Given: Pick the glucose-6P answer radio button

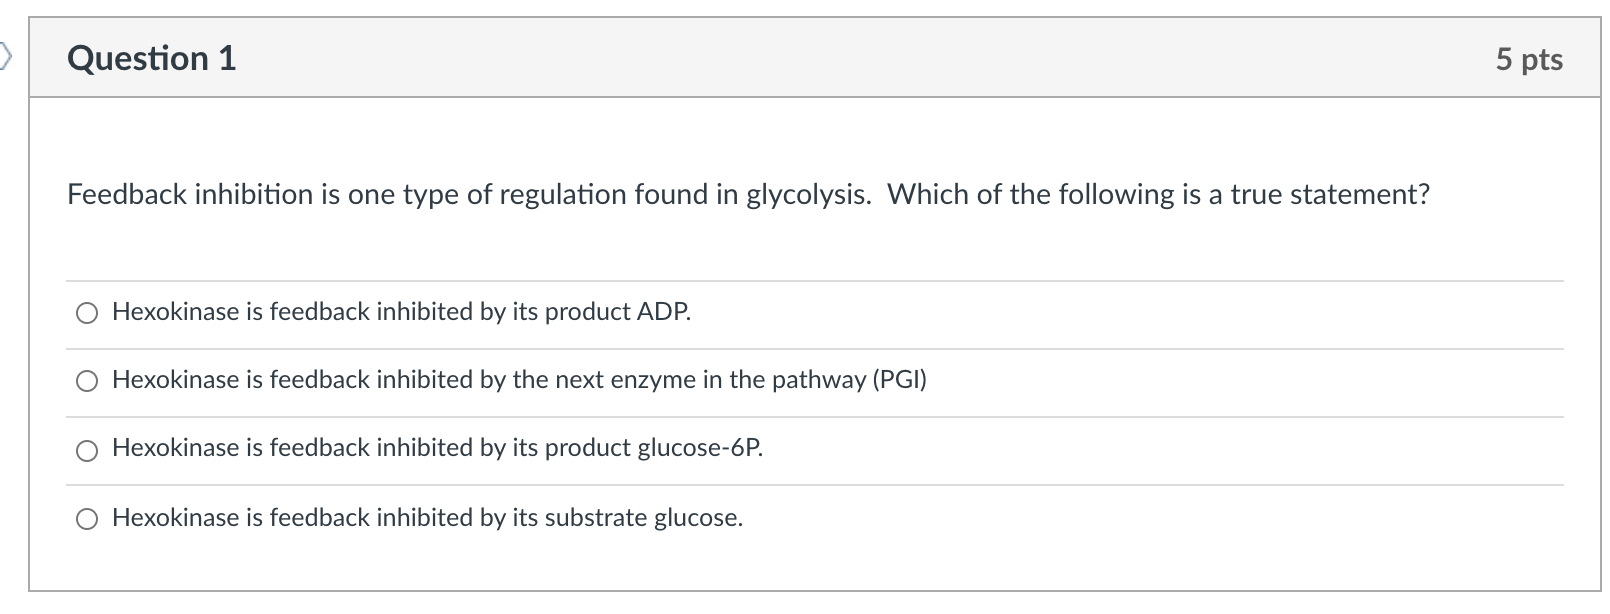Looking at the screenshot, I should click(87, 450).
